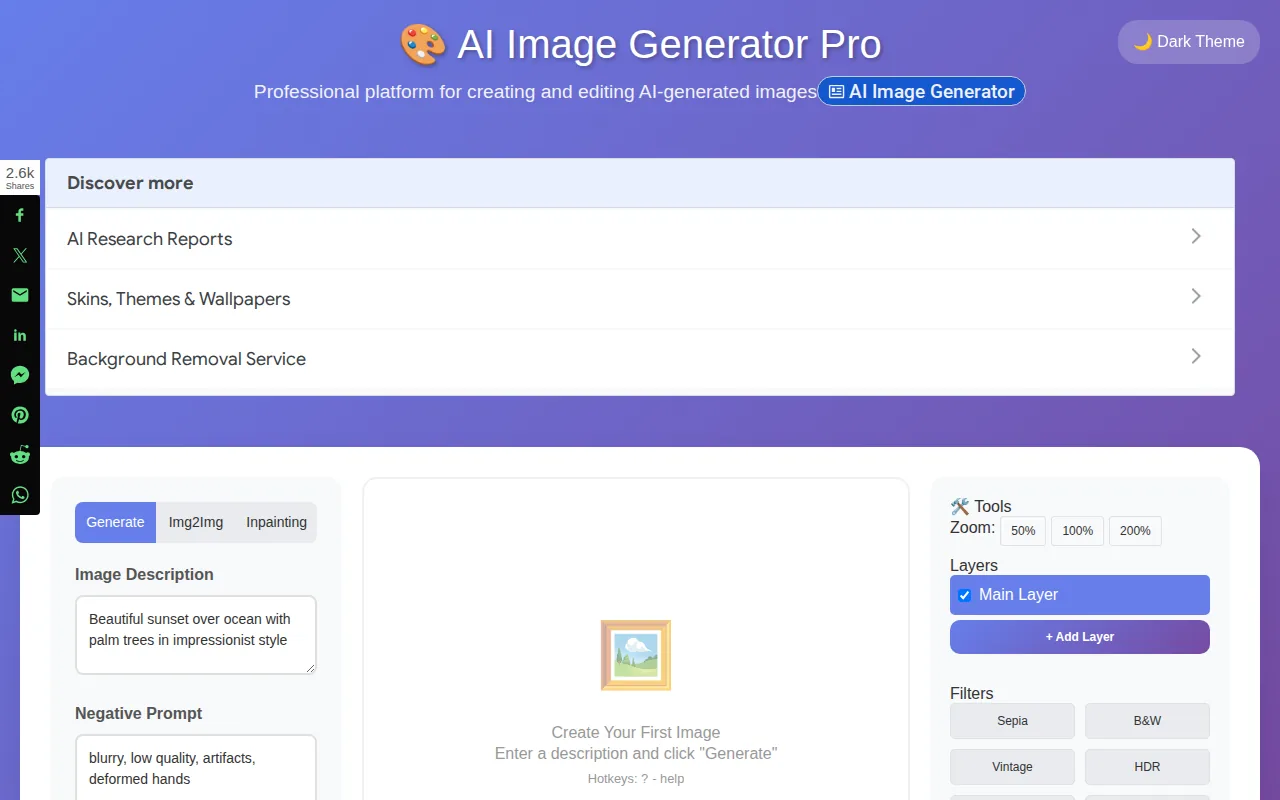Select the Generate tab
This screenshot has height=800, width=1280.
pyautogui.click(x=115, y=522)
